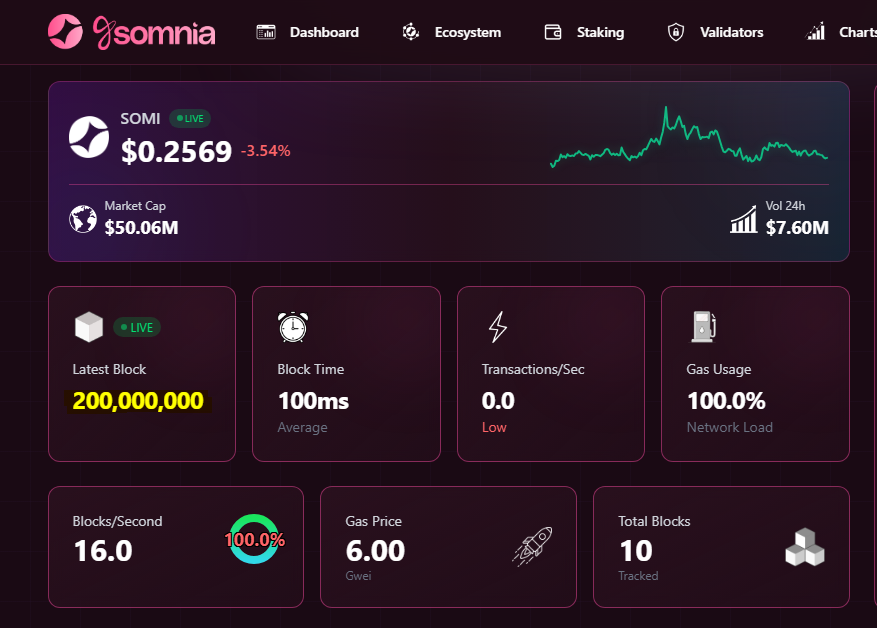
Task: Click the Latest Block cube icon
Action: [89, 327]
